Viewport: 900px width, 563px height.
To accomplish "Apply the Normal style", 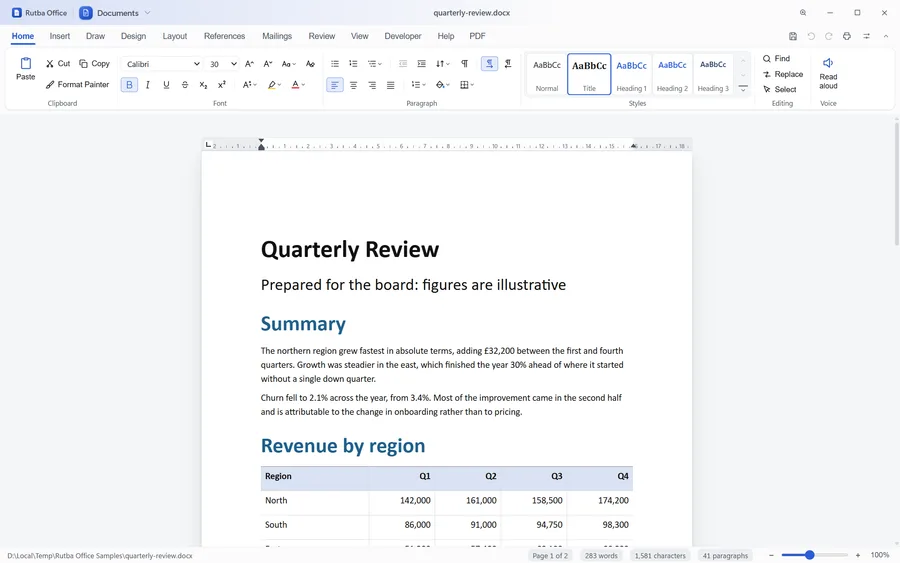I will 546,74.
